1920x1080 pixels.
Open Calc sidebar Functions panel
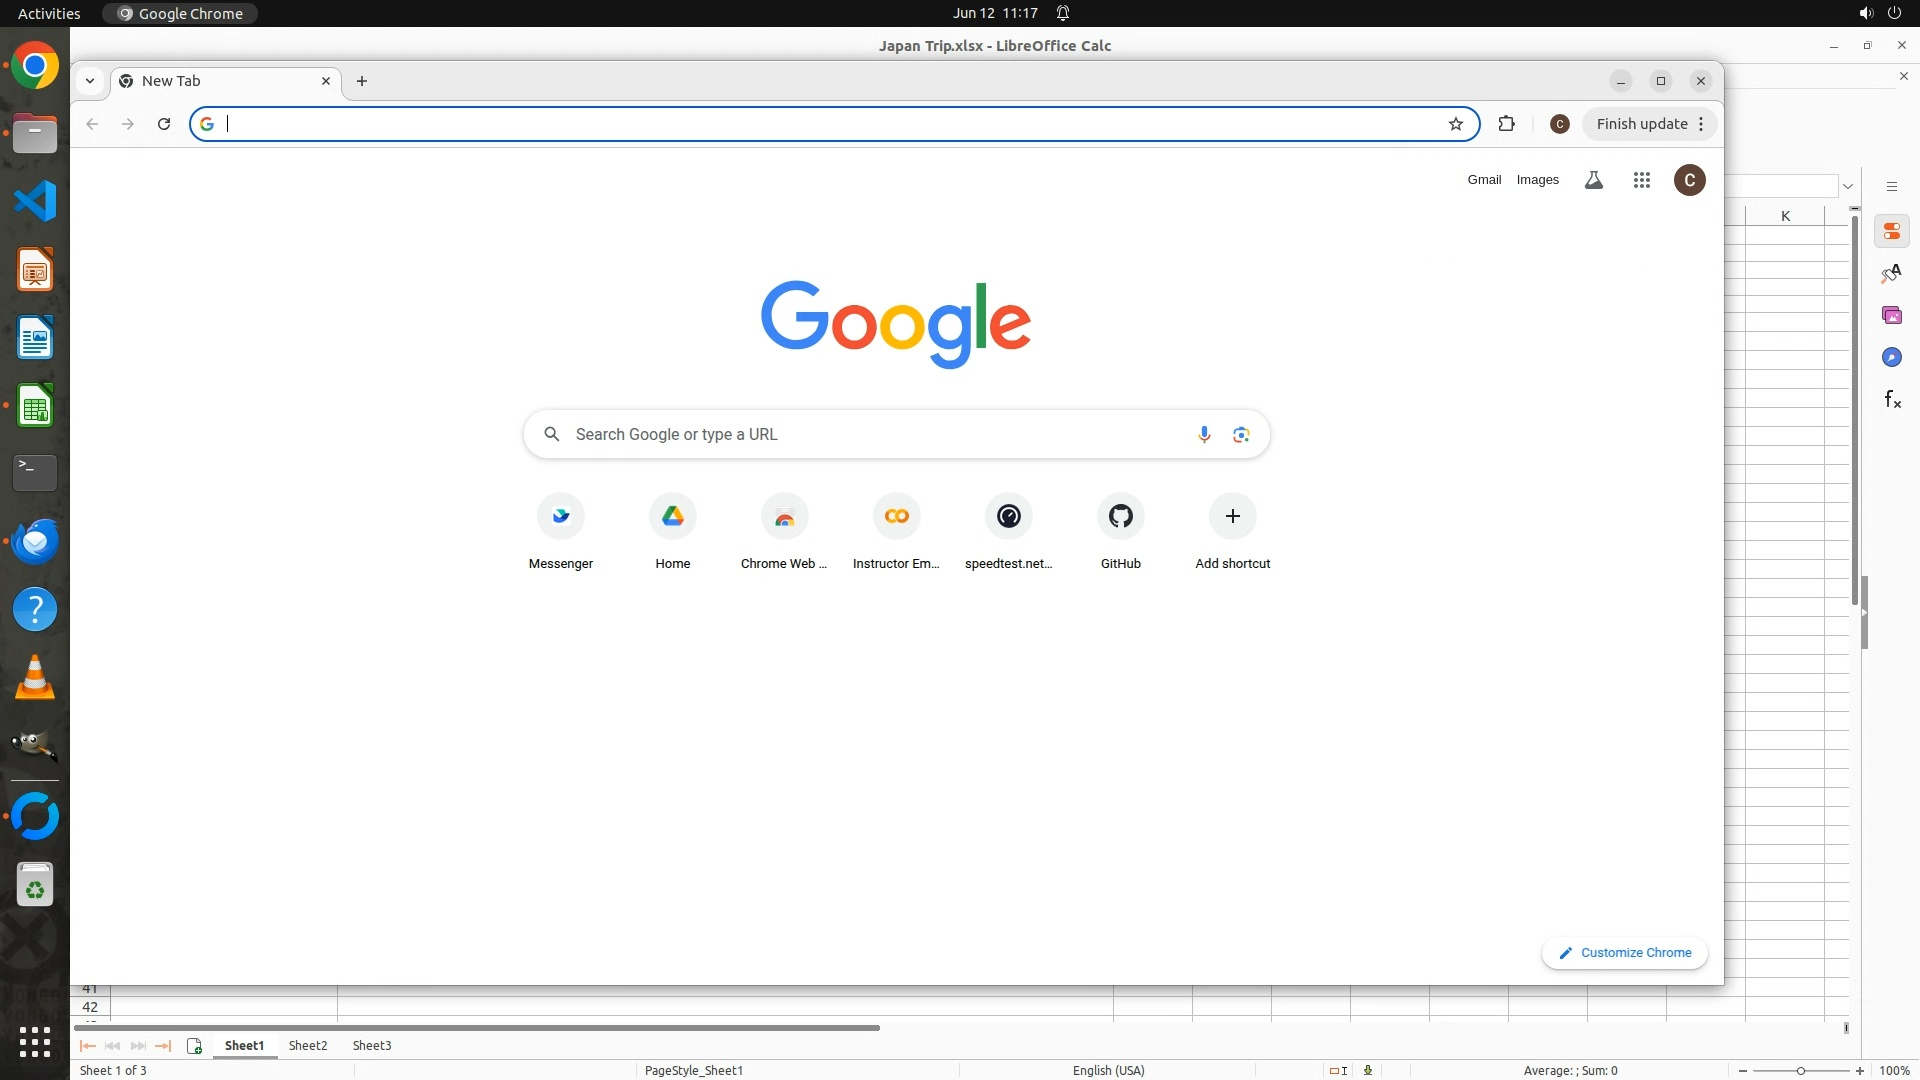[1892, 400]
